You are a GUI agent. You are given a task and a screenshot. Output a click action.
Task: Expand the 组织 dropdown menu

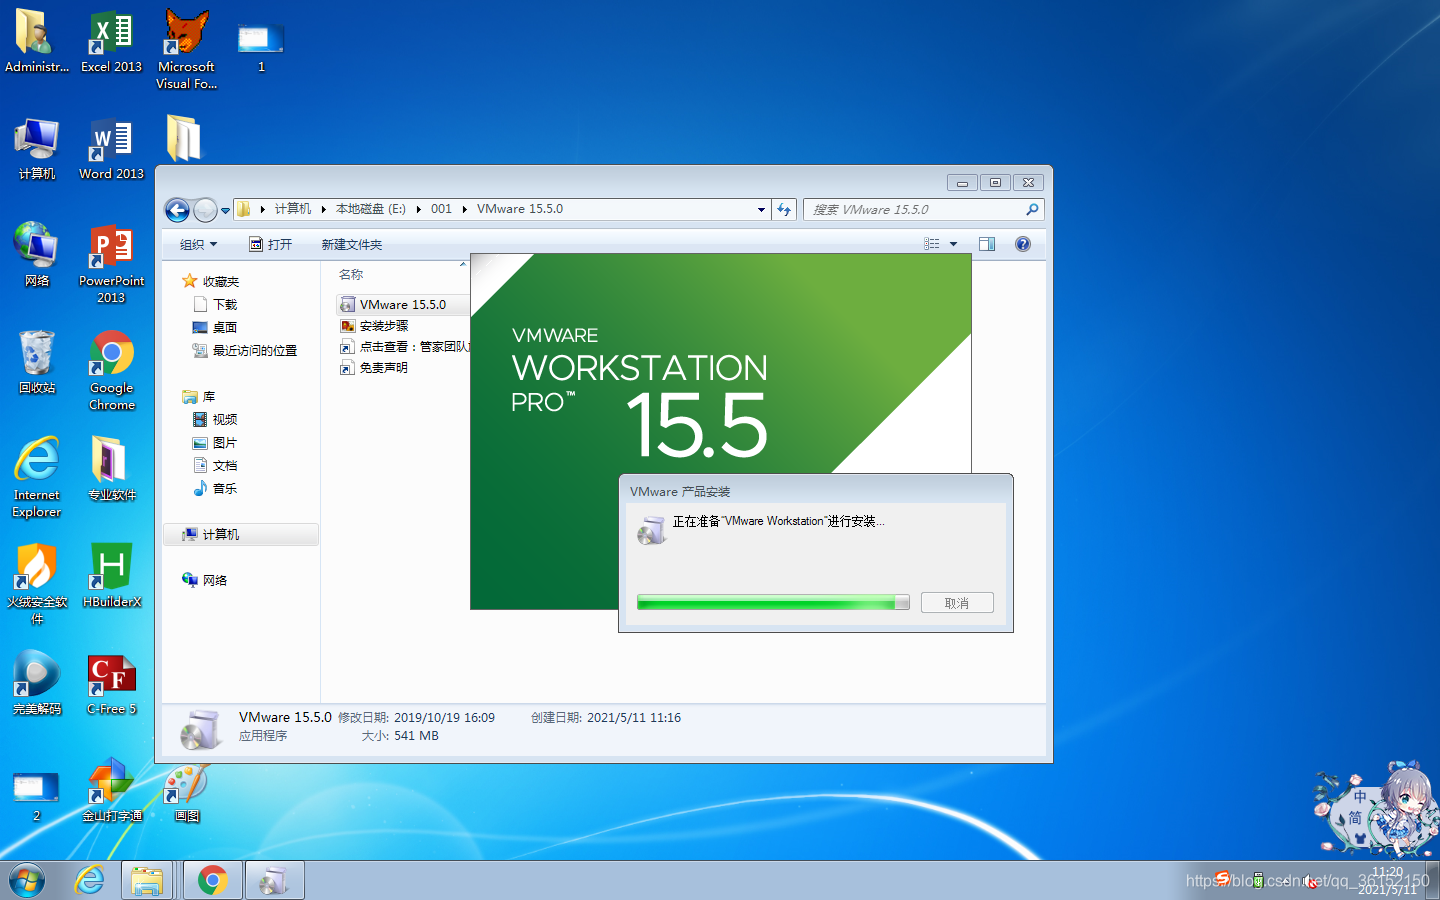[198, 244]
